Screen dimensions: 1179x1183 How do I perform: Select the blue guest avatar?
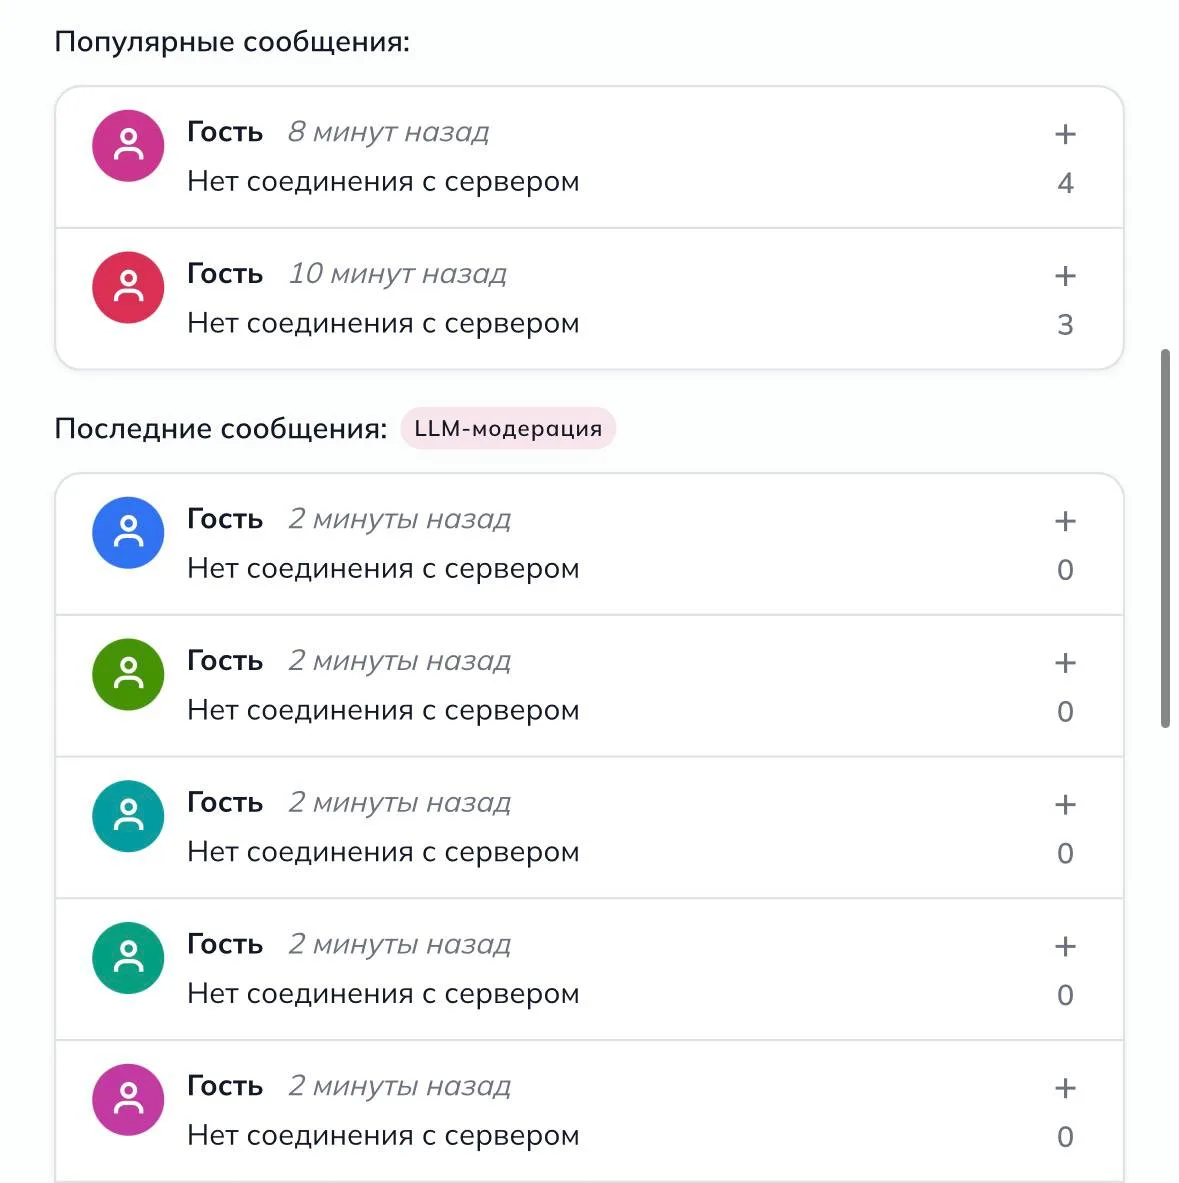point(128,533)
